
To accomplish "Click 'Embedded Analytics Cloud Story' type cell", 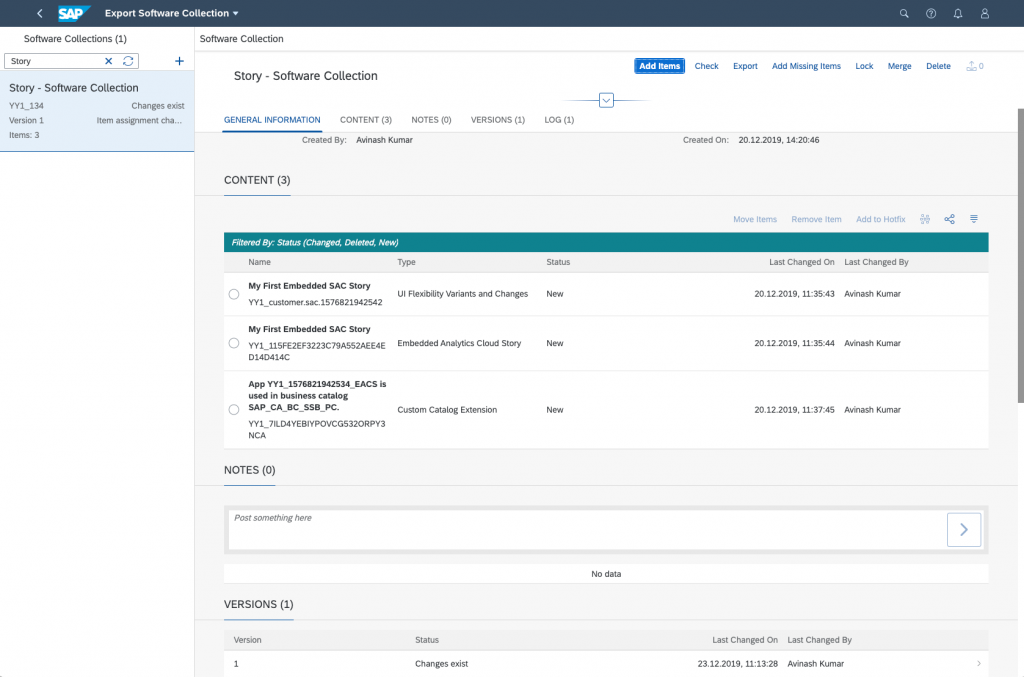I will [459, 343].
